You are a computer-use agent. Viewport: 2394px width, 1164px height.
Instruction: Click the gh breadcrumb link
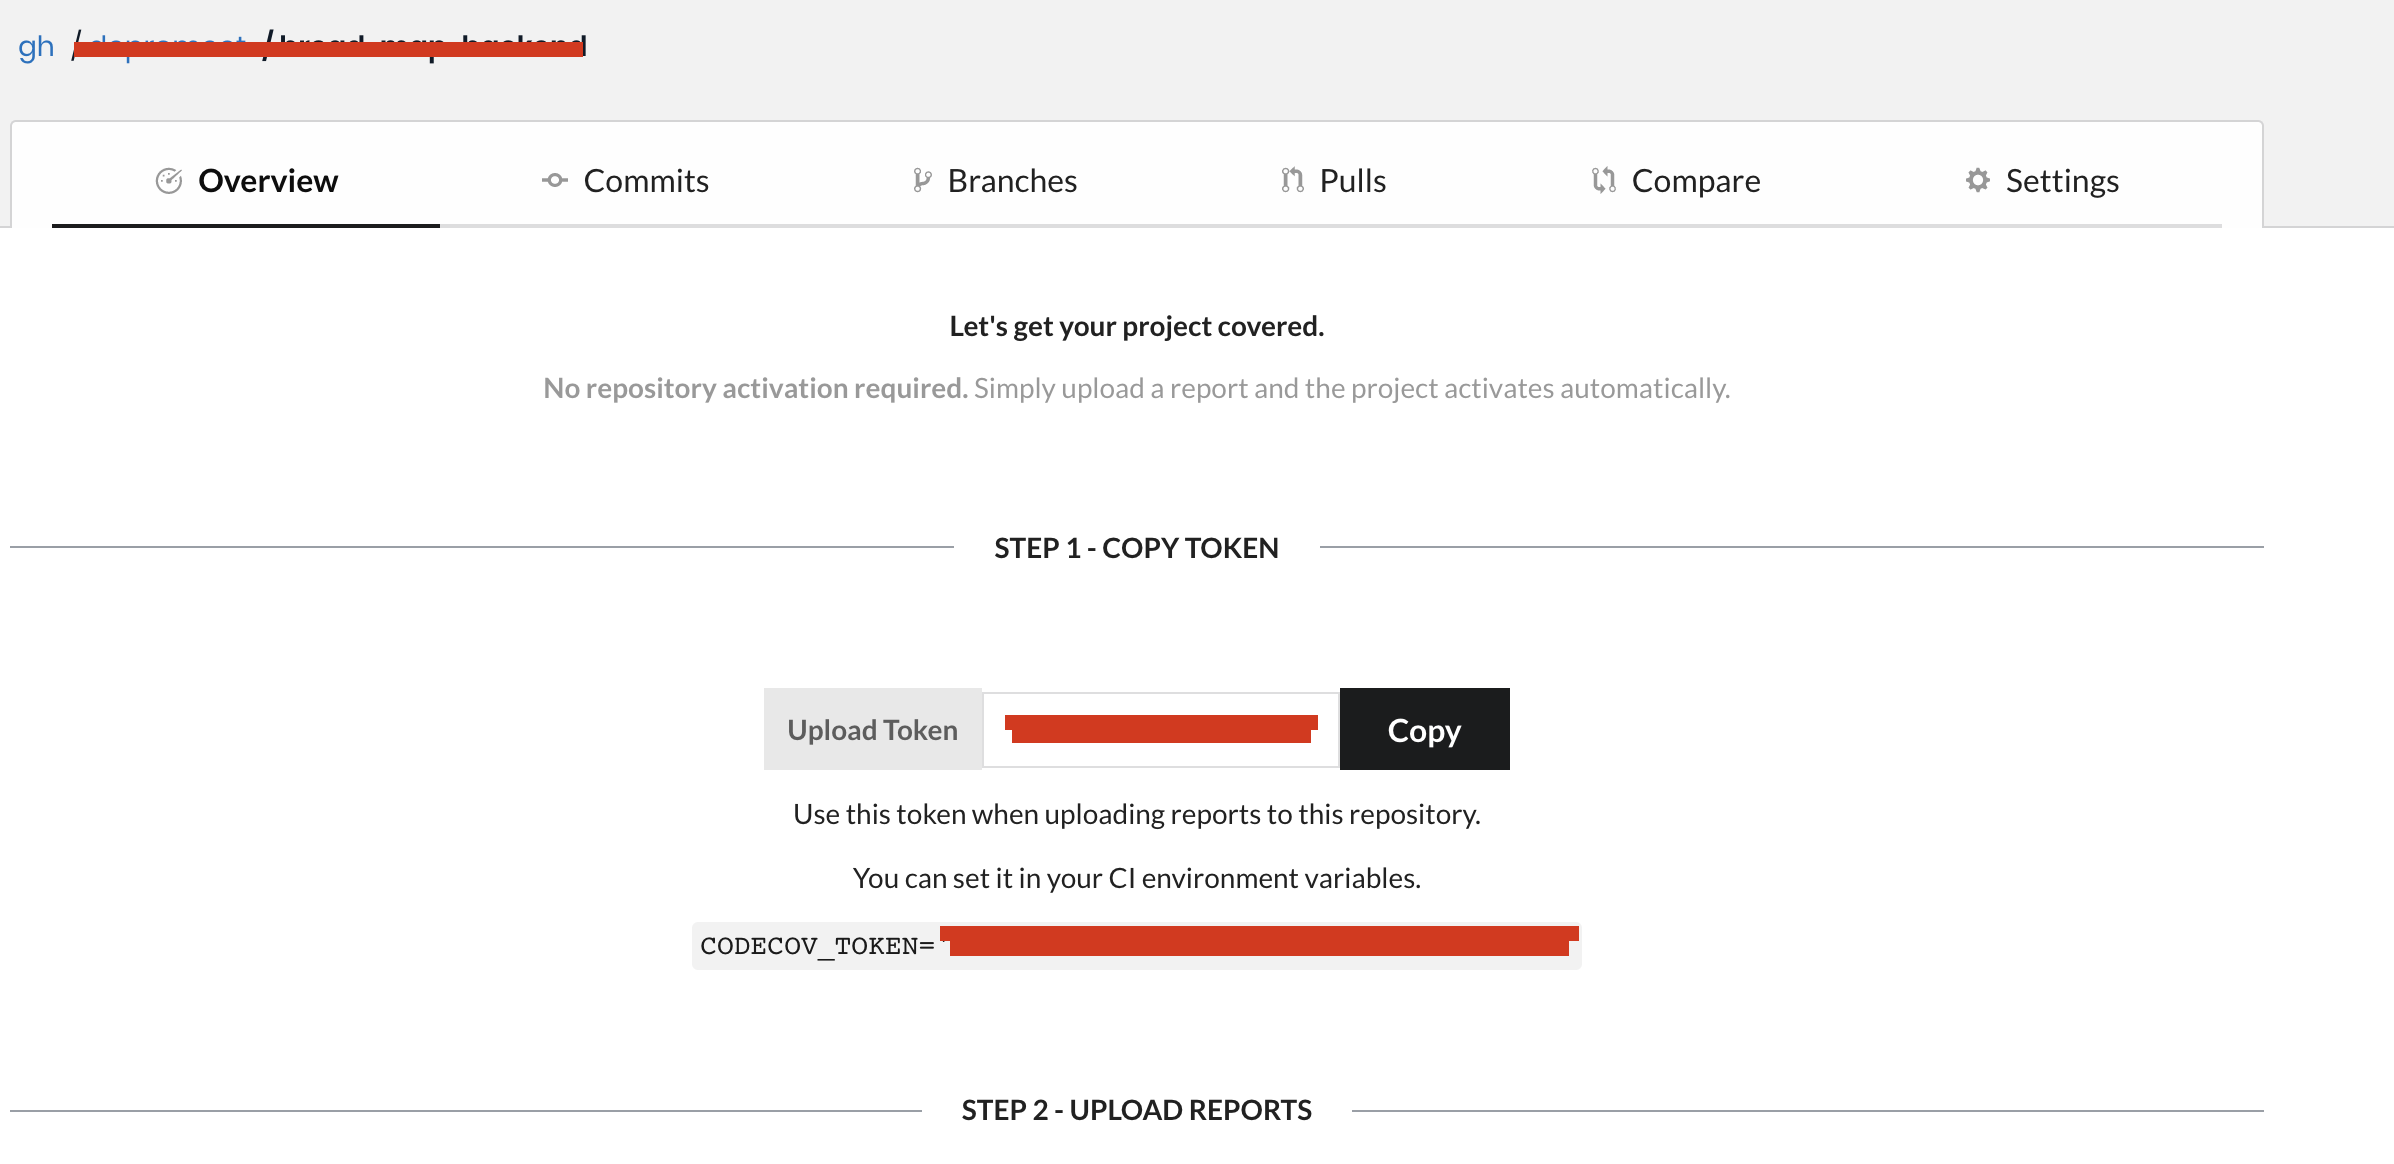click(x=36, y=46)
